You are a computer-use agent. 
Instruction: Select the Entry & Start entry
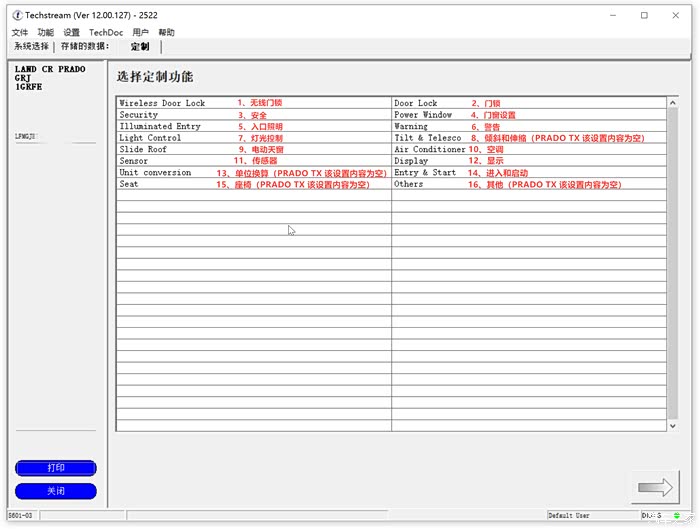[425, 173]
